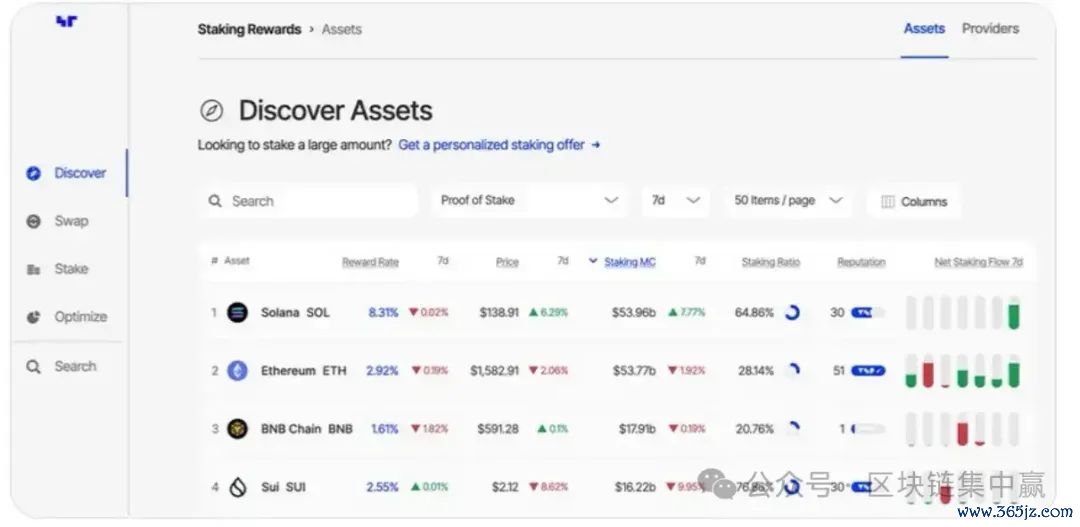This screenshot has height=527, width=1080.
Task: Click the Staking Rewards logo icon
Action: click(x=67, y=21)
